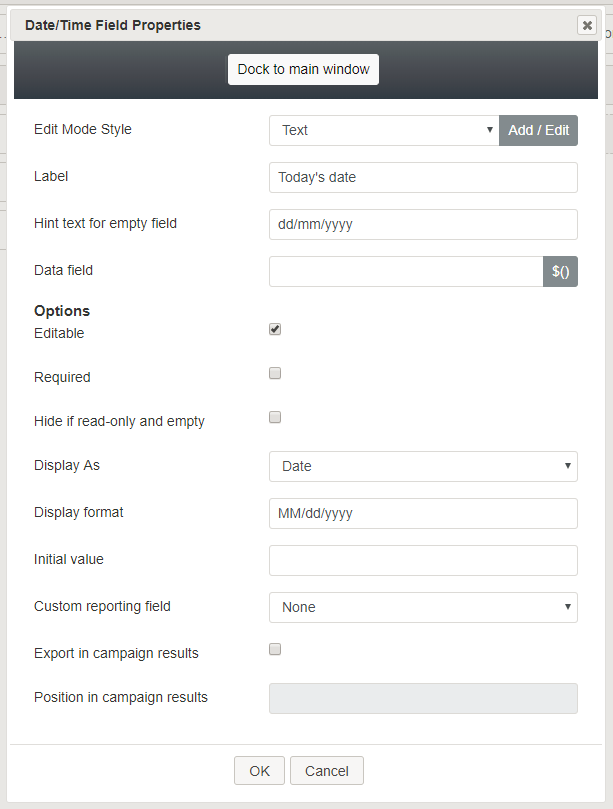Focus the Hint text for empty field input
The width and height of the screenshot is (613, 809).
(x=423, y=224)
